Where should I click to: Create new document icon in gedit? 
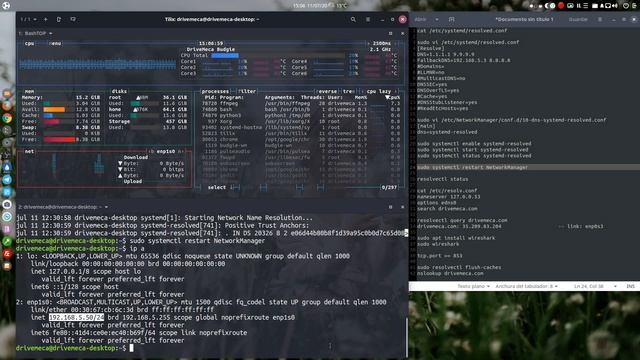(451, 19)
